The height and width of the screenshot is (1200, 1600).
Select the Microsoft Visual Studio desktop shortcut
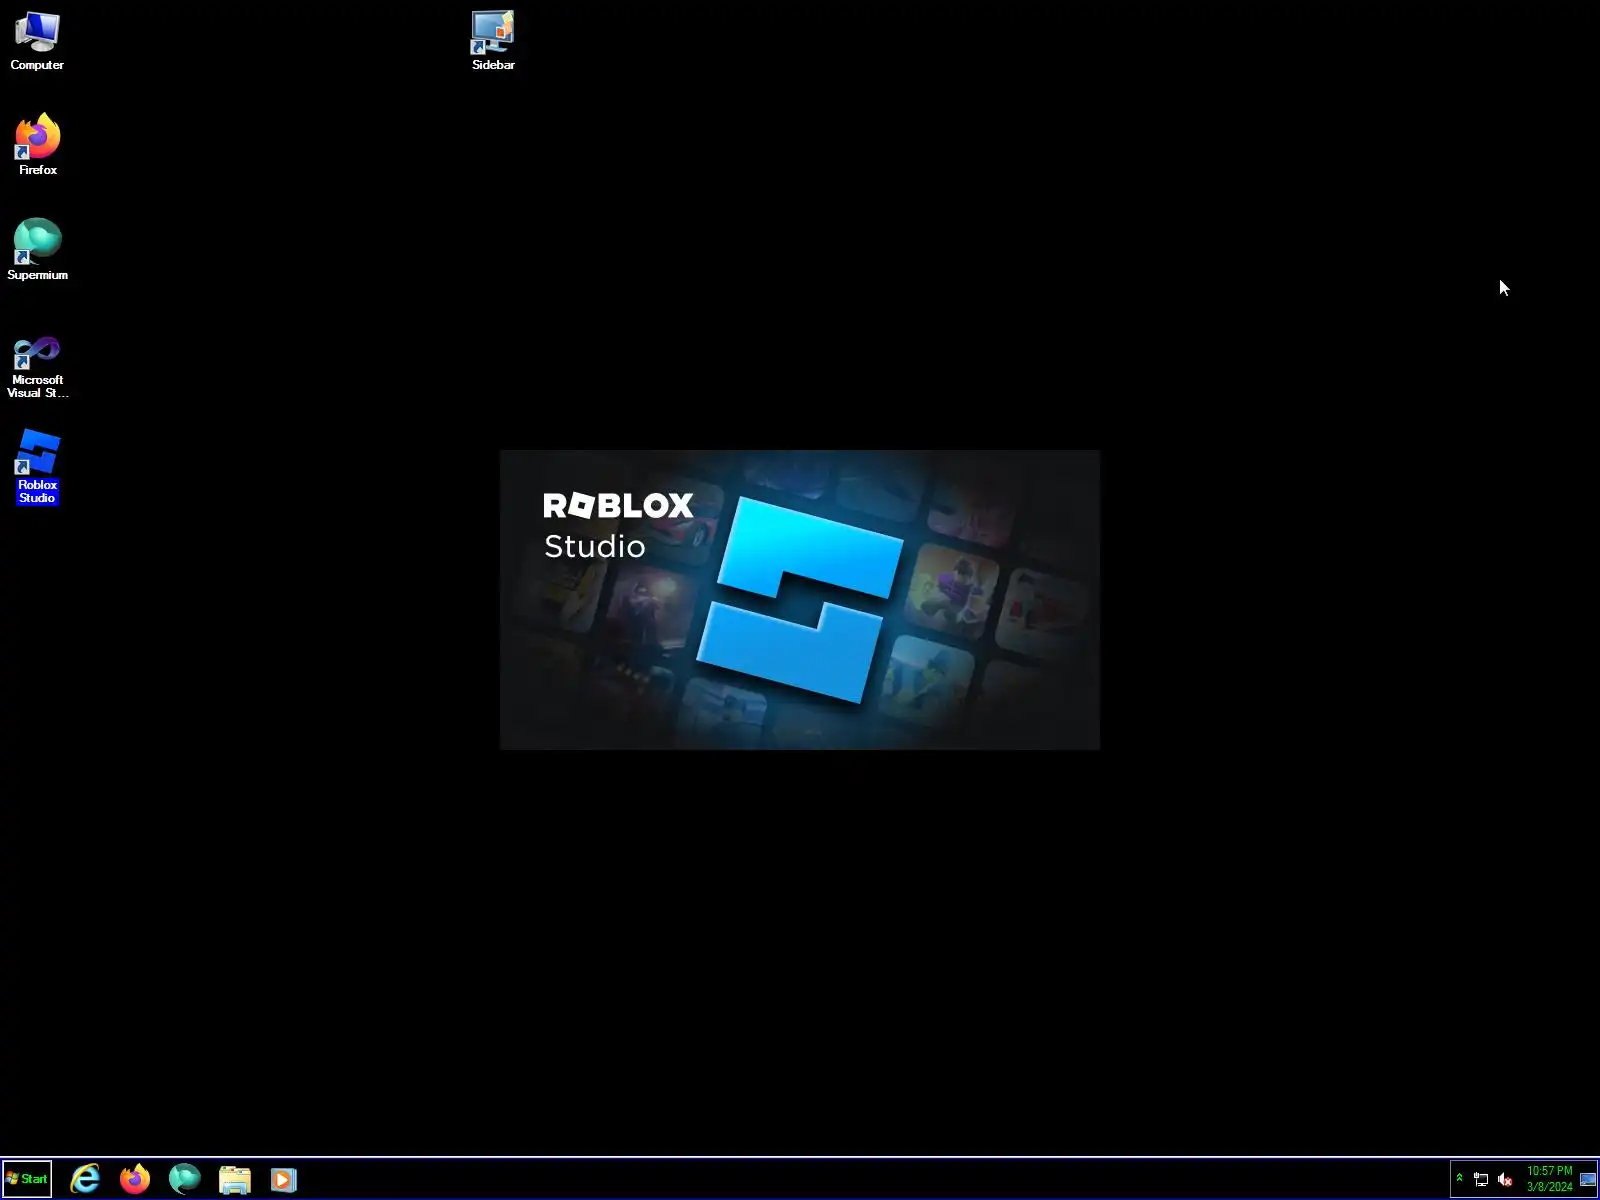click(37, 368)
